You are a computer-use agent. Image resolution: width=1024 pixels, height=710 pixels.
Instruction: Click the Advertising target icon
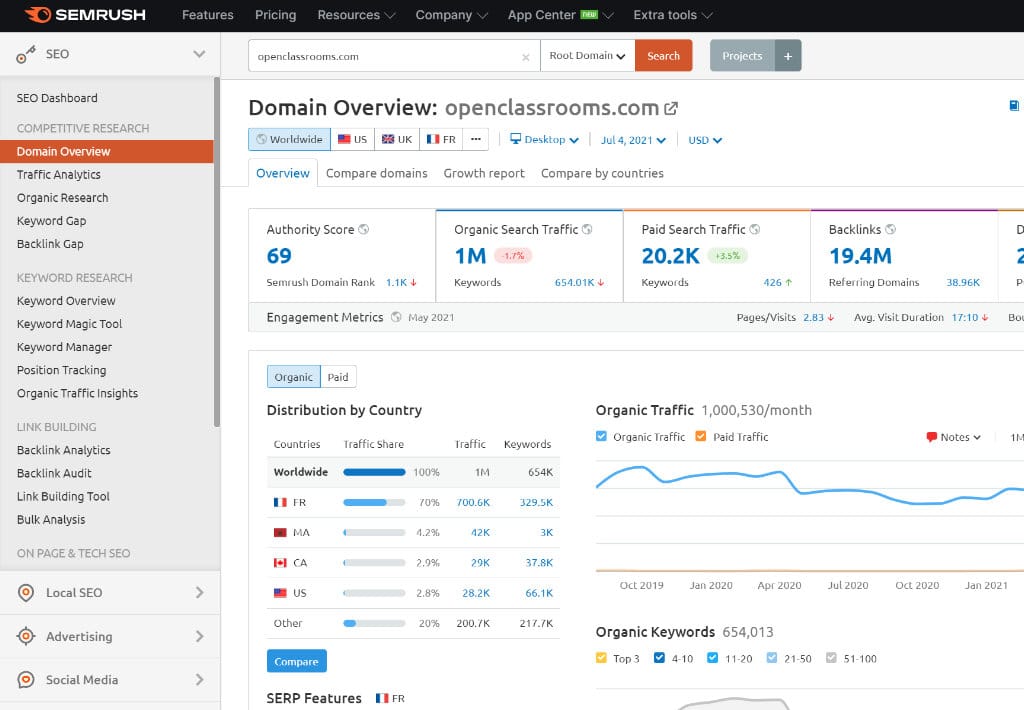pyautogui.click(x=25, y=636)
